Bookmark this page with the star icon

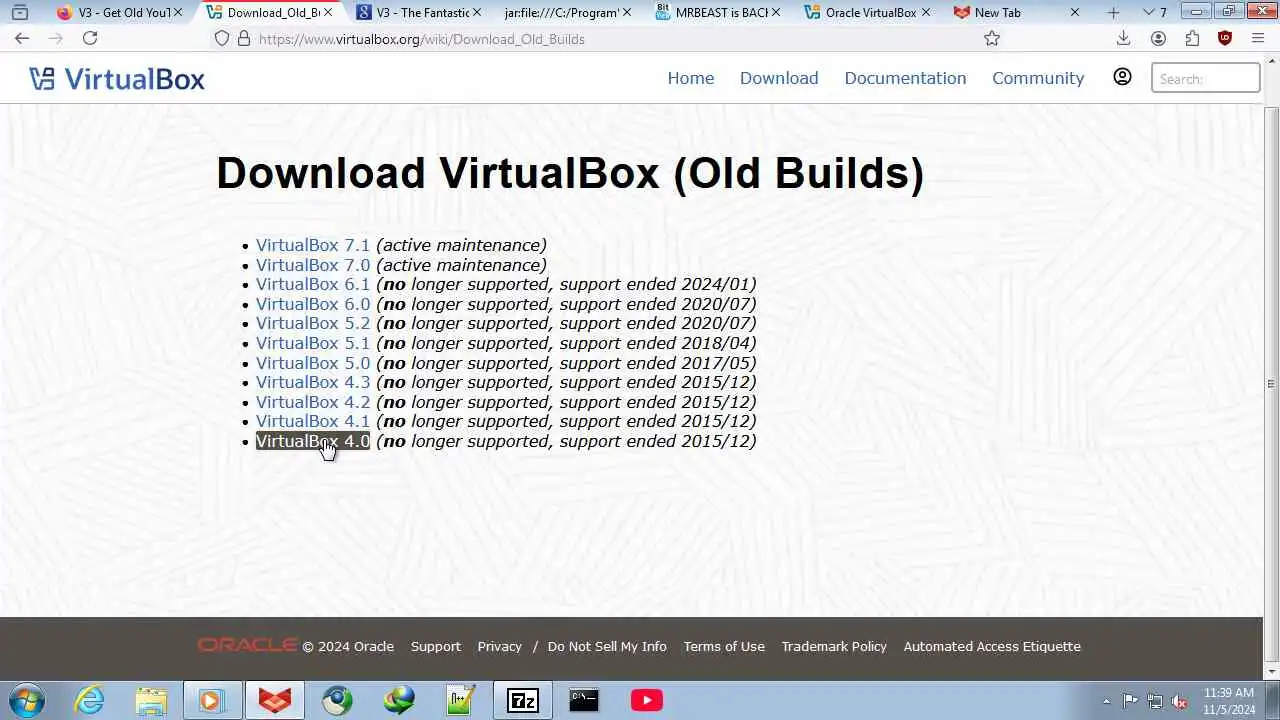point(992,38)
